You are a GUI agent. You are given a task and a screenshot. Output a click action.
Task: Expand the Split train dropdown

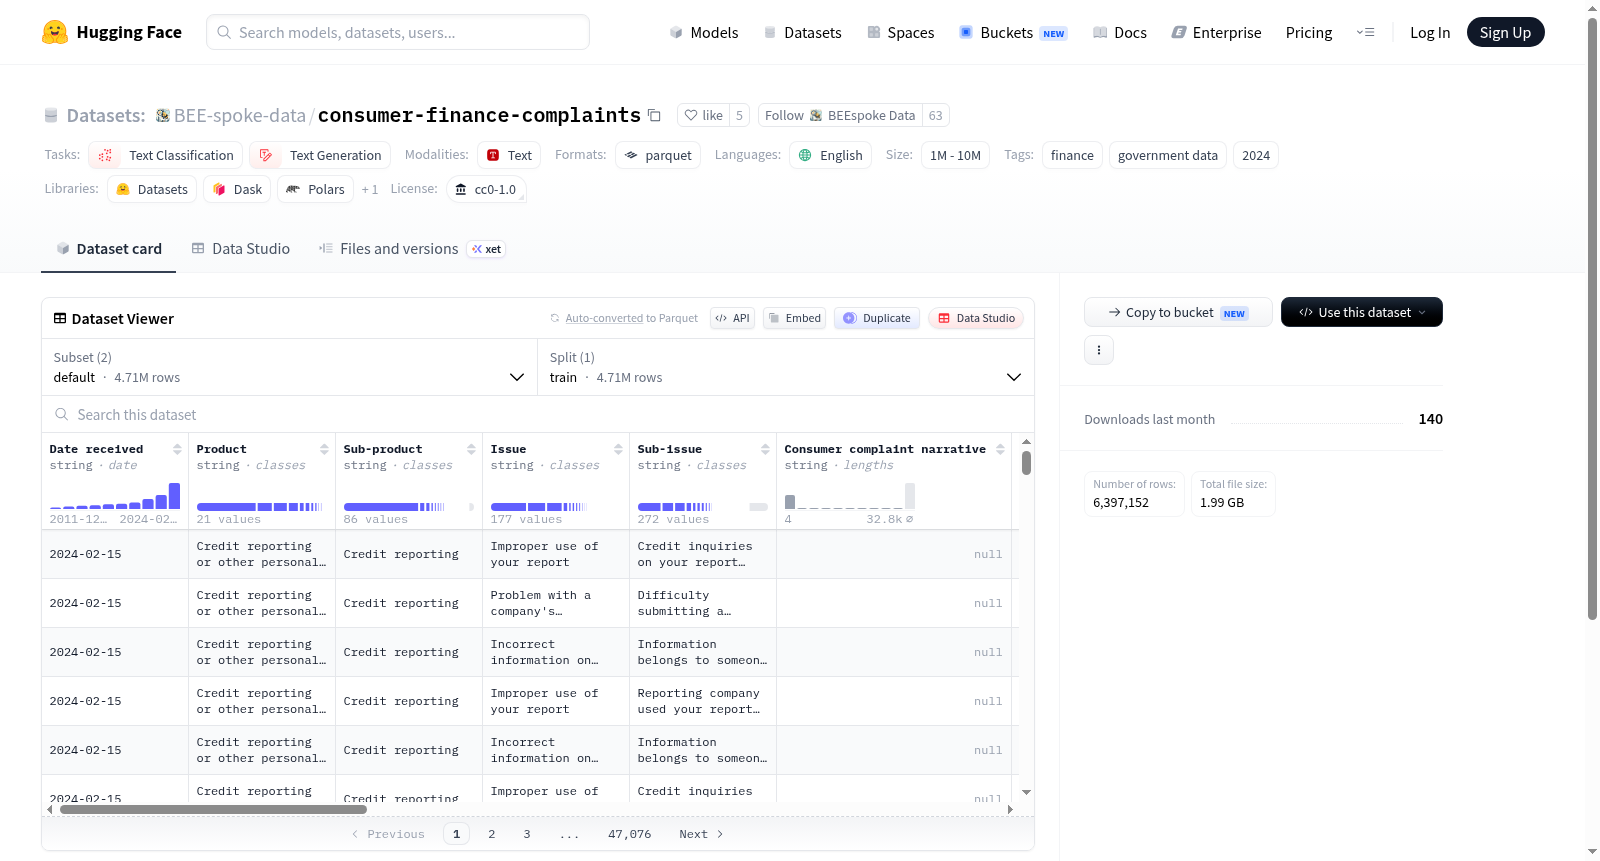[x=786, y=367]
